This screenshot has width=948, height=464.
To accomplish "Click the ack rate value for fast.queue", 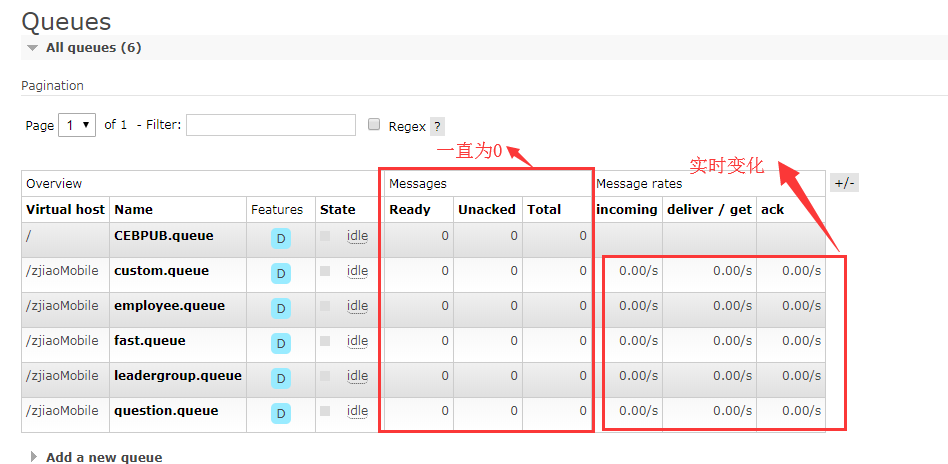I will (x=802, y=341).
